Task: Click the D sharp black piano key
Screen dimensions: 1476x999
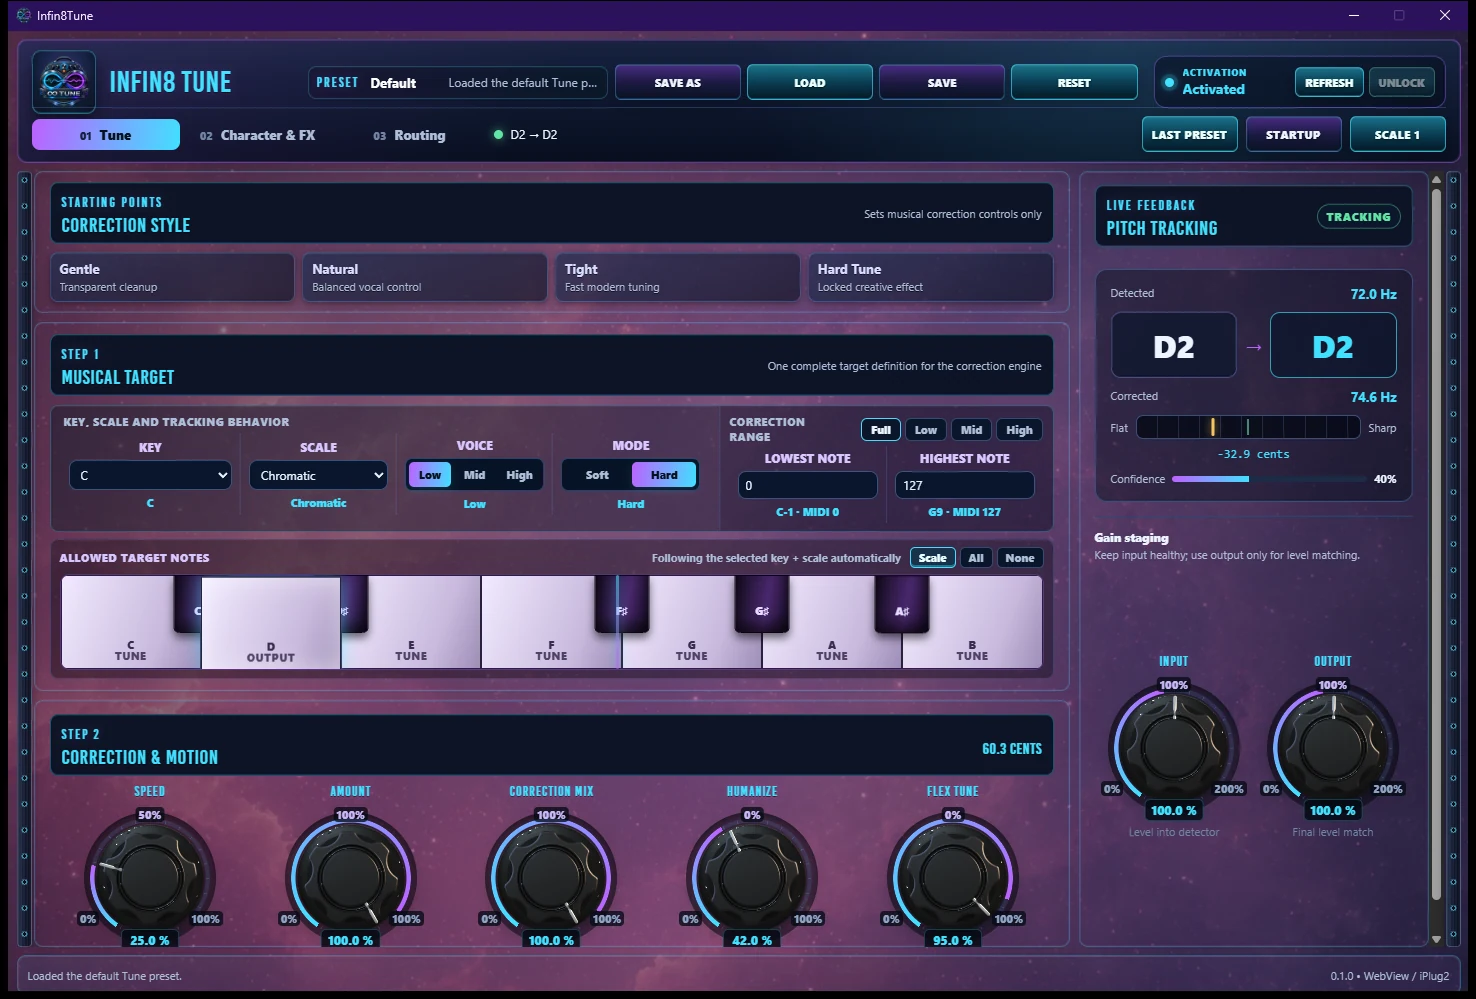Action: pyautogui.click(x=354, y=604)
